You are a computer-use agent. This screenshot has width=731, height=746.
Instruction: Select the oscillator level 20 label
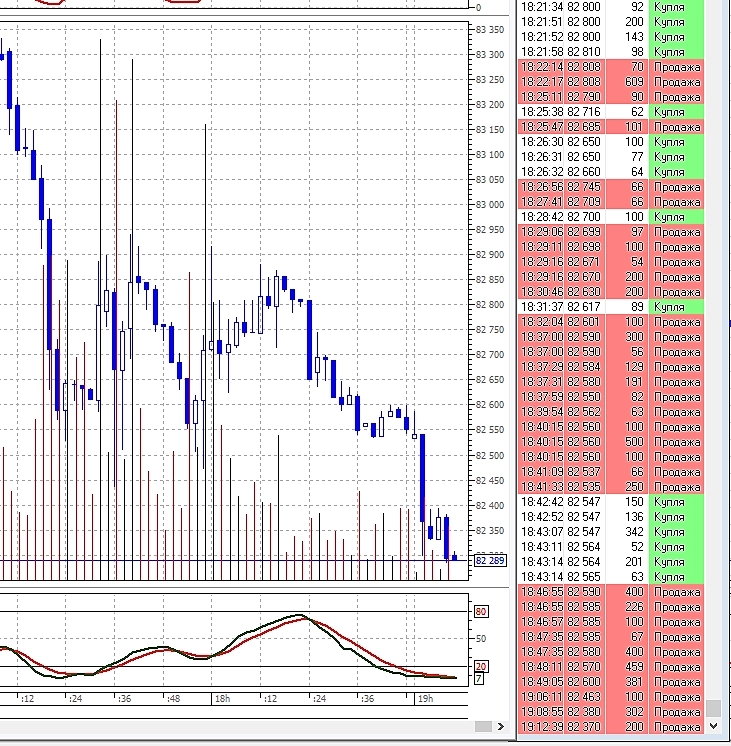pos(480,665)
